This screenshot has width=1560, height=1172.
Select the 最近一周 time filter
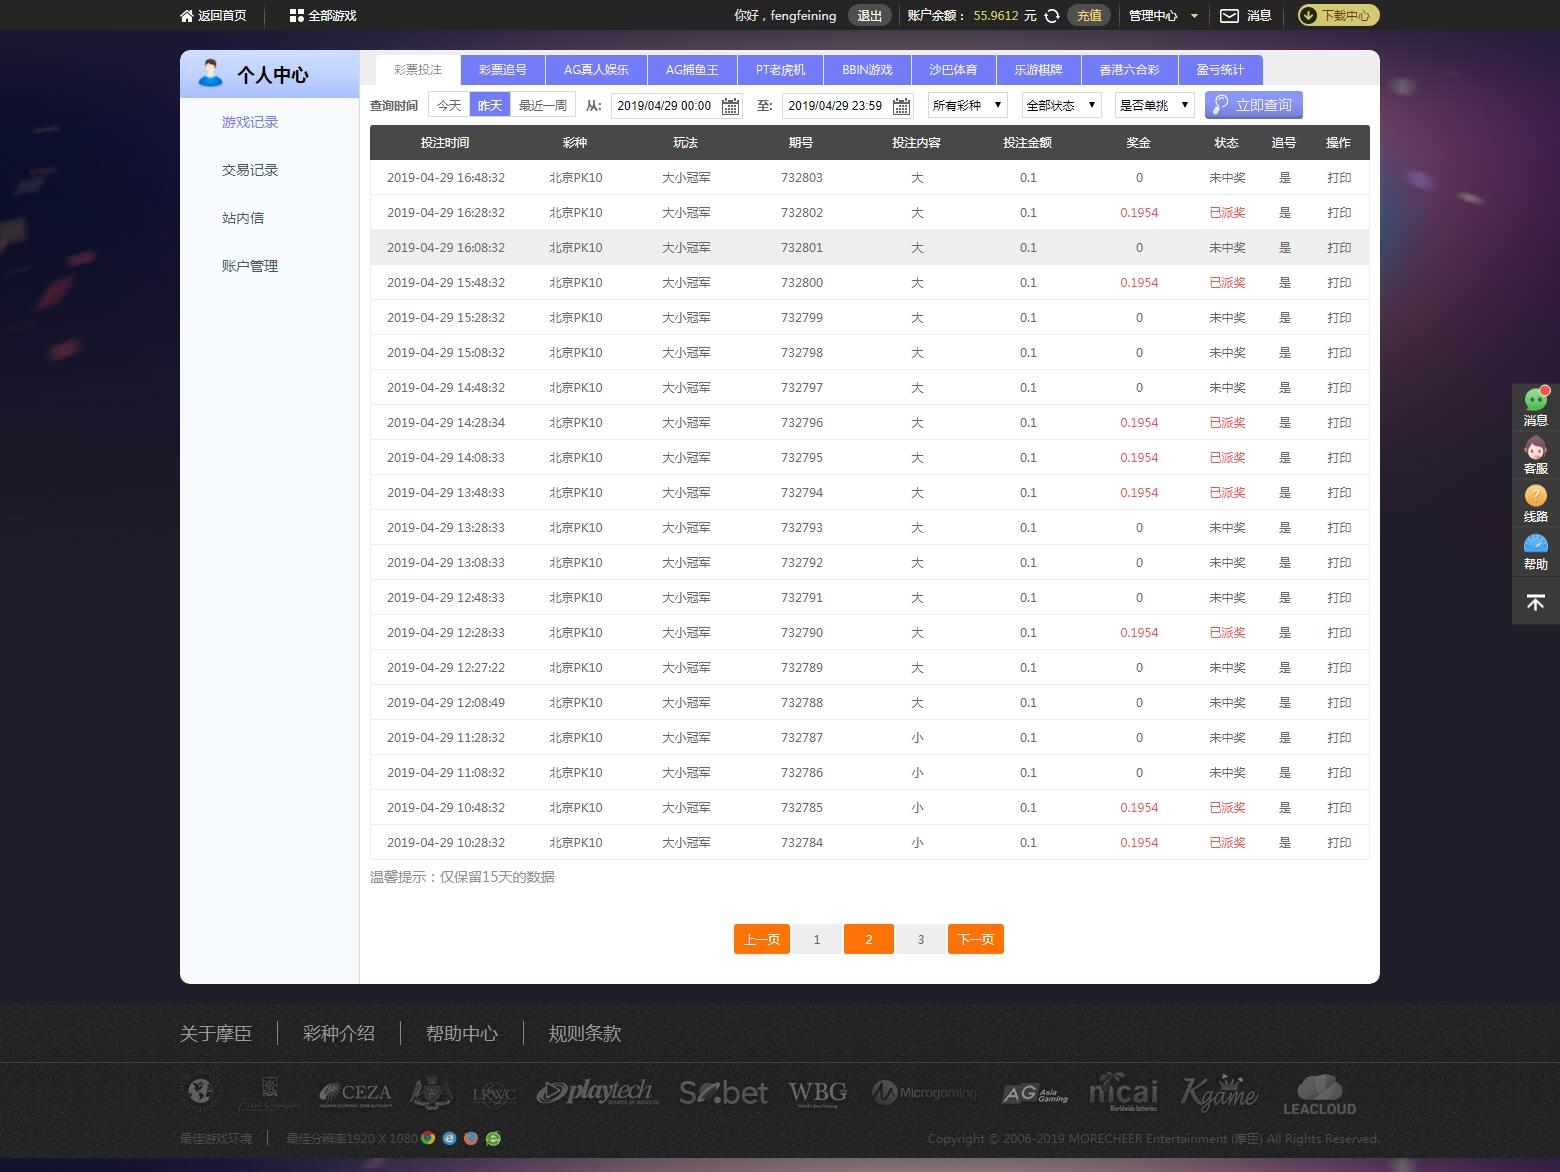pos(543,105)
